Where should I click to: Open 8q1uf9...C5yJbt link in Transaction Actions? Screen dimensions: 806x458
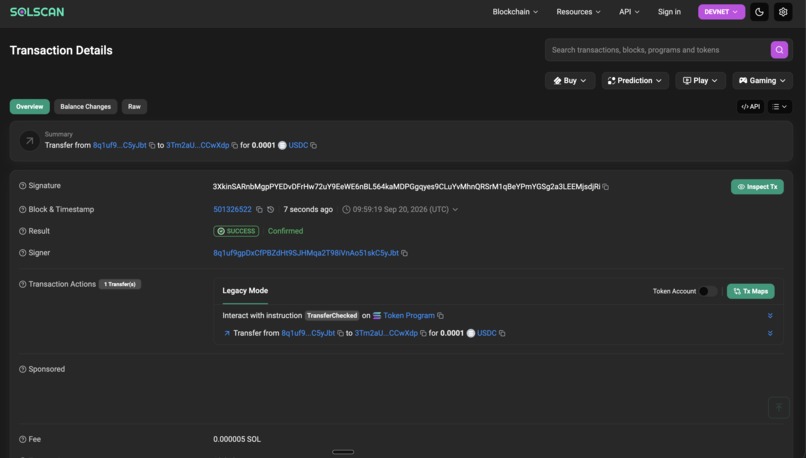click(x=308, y=333)
